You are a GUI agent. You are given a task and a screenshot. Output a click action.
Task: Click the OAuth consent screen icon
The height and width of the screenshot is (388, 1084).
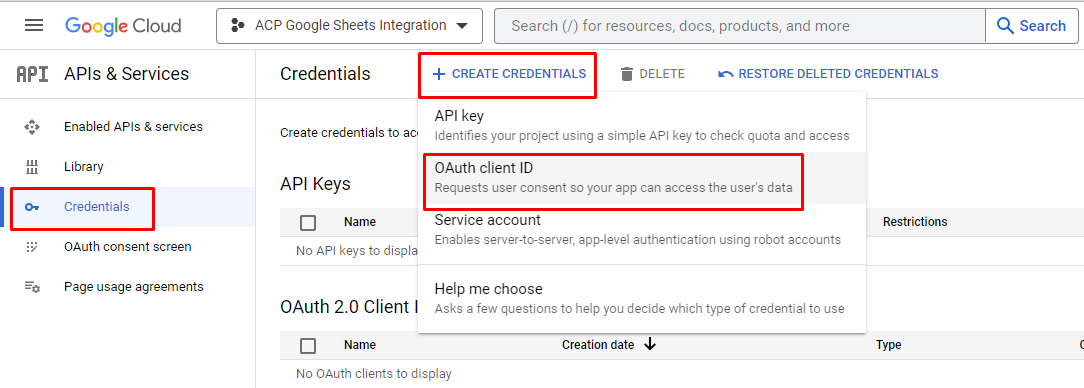click(32, 247)
